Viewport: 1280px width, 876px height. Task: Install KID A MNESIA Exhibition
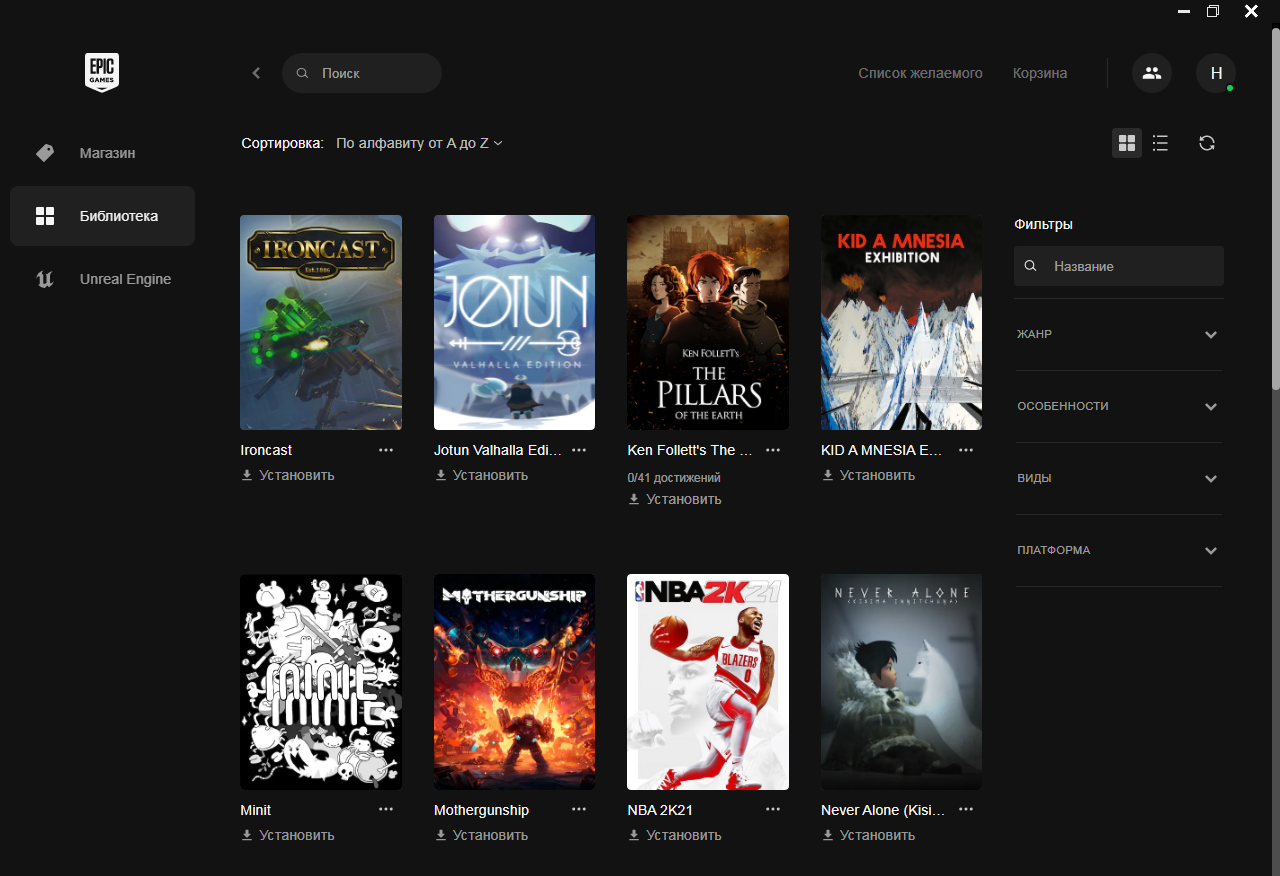point(868,475)
